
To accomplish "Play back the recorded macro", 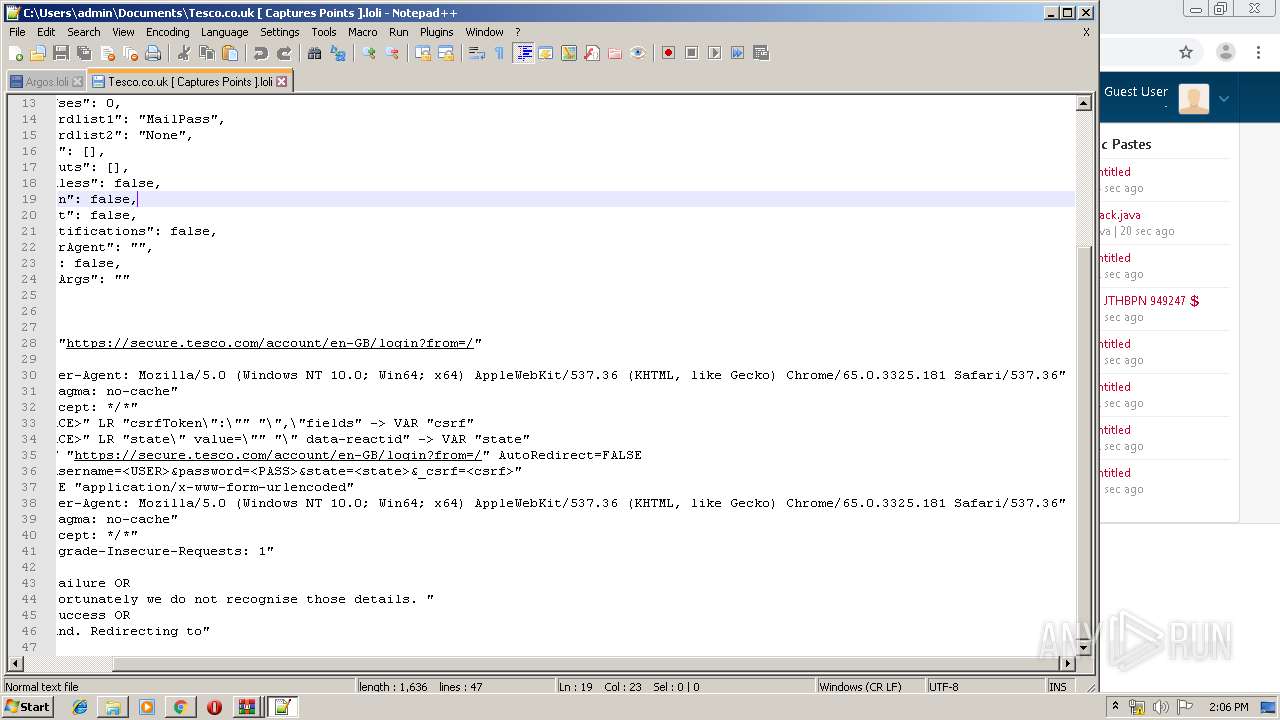I will 714,53.
